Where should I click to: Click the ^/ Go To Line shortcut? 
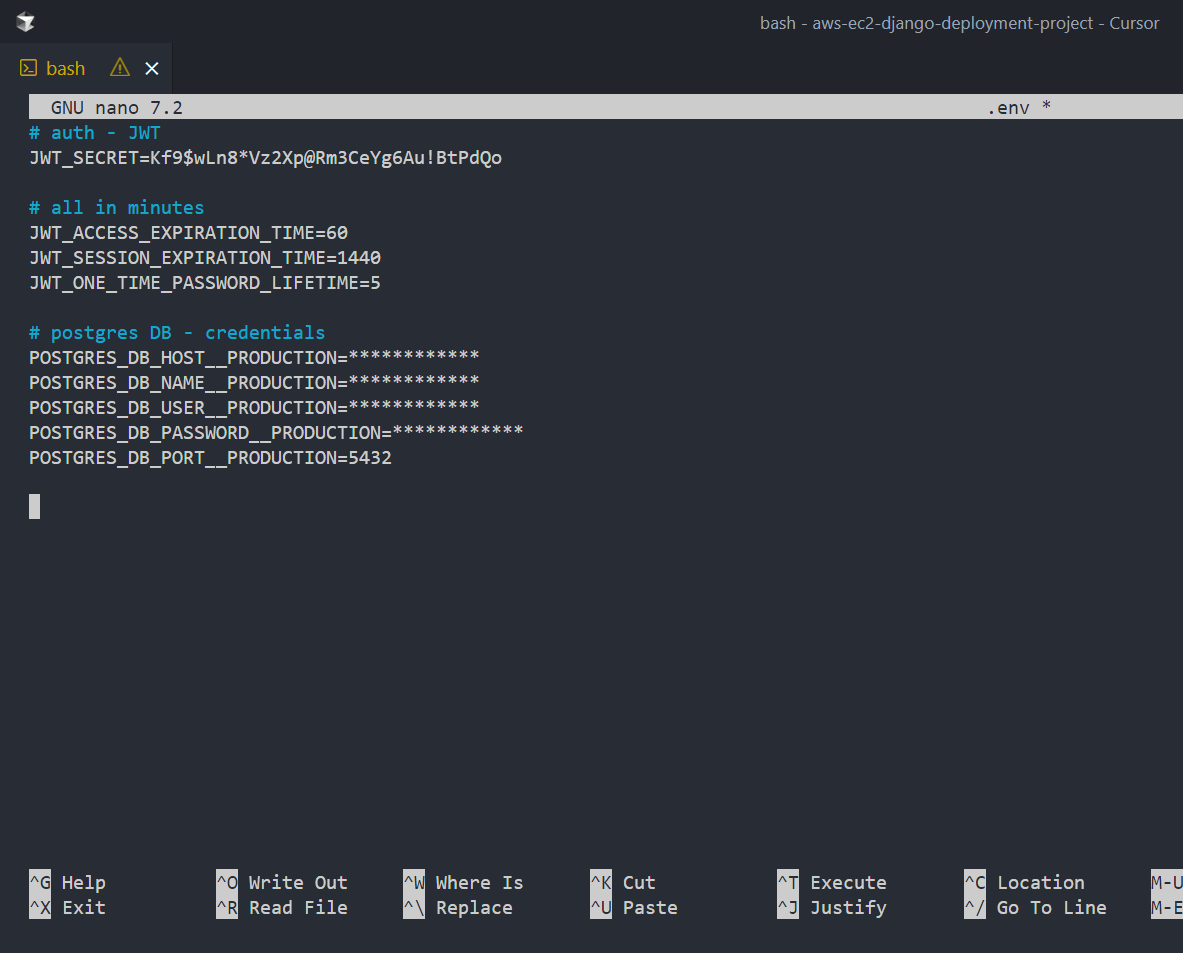pos(1035,907)
